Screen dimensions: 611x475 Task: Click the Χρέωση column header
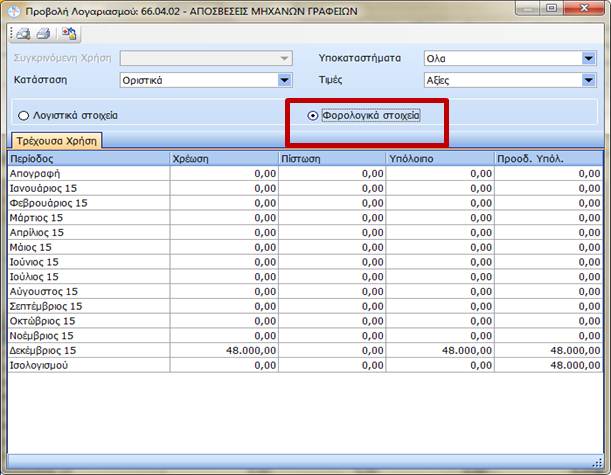click(224, 159)
